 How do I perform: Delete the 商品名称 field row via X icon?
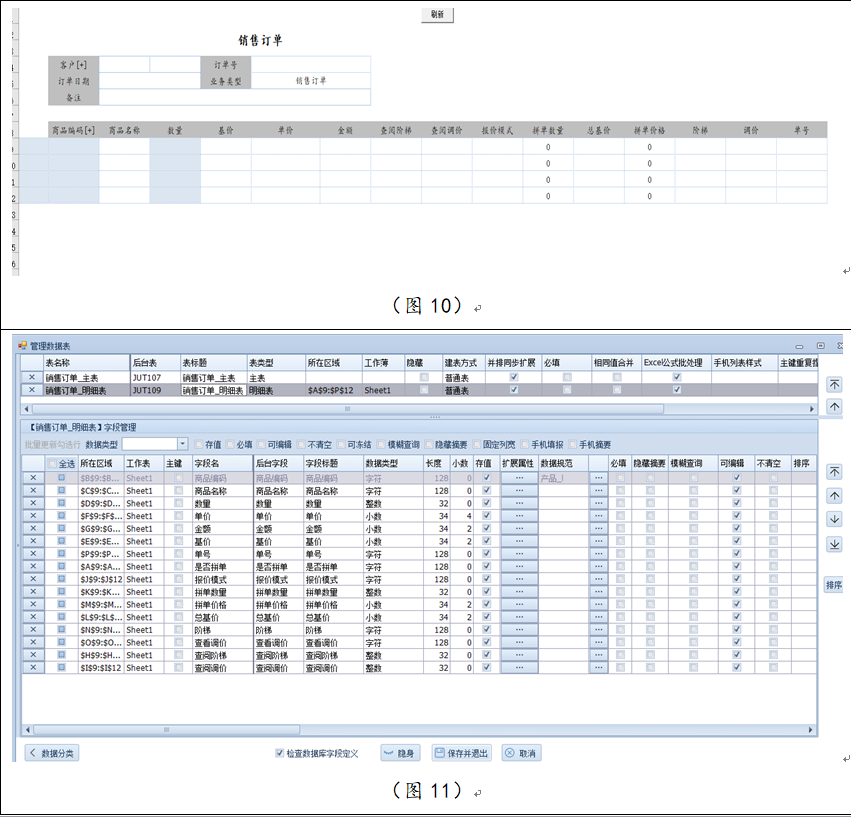coord(32,490)
